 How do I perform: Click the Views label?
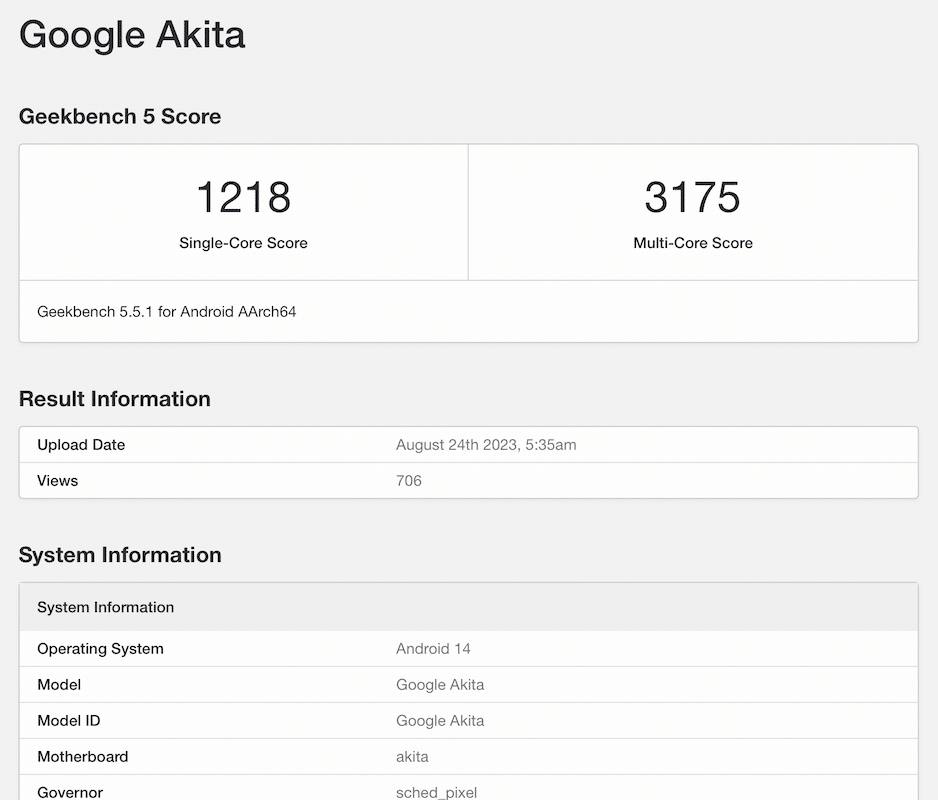click(57, 480)
